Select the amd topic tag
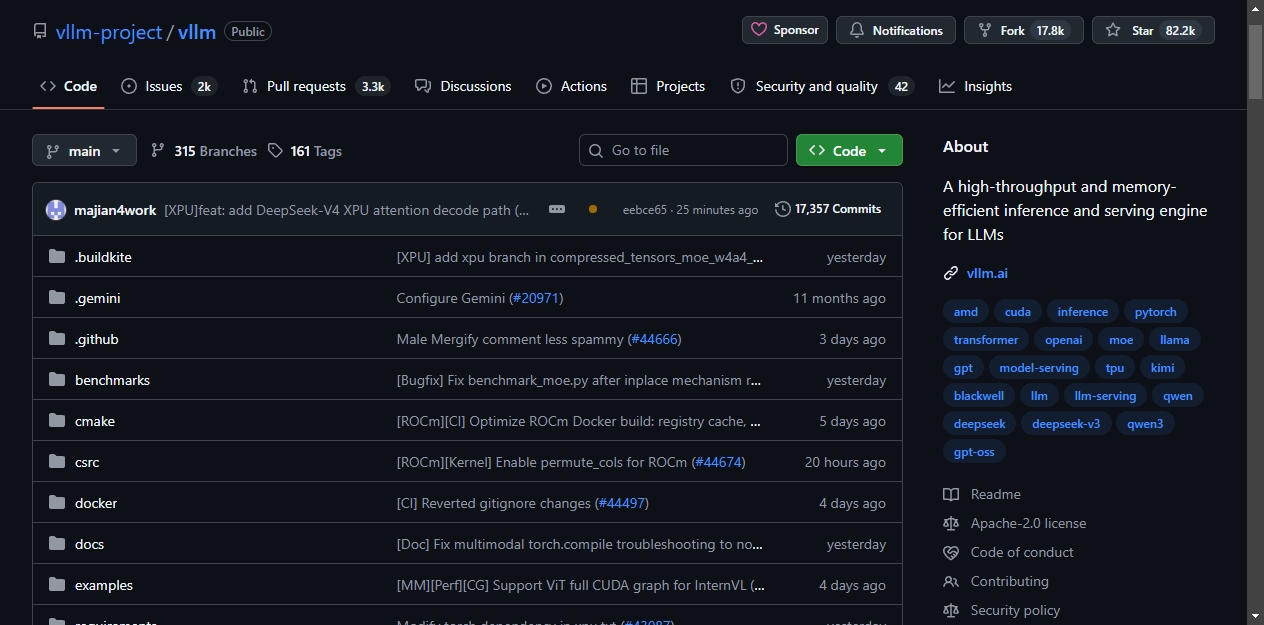1264x625 pixels. pos(965,311)
